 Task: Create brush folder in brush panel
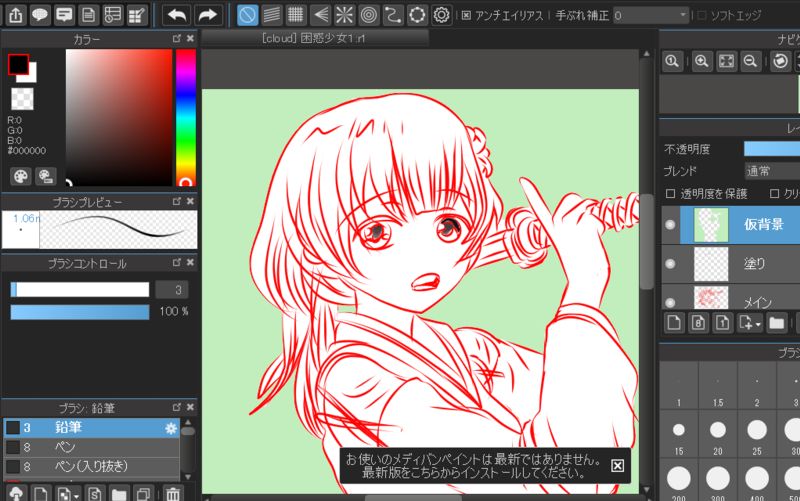pos(119,493)
